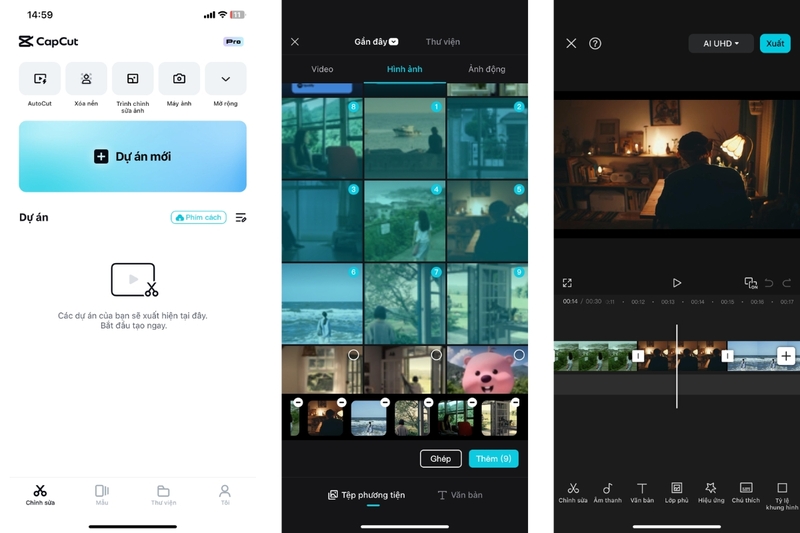Image resolution: width=800 pixels, height=533 pixels.
Task: Enter fullscreen preview mode
Action: click(567, 283)
